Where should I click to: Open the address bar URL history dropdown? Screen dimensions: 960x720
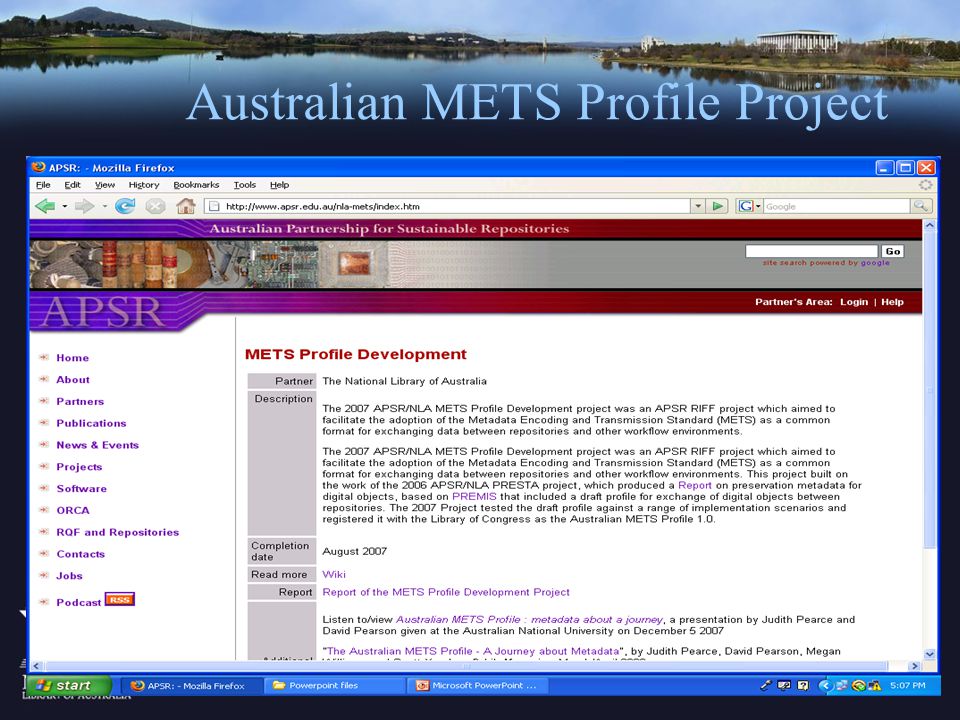tap(698, 206)
